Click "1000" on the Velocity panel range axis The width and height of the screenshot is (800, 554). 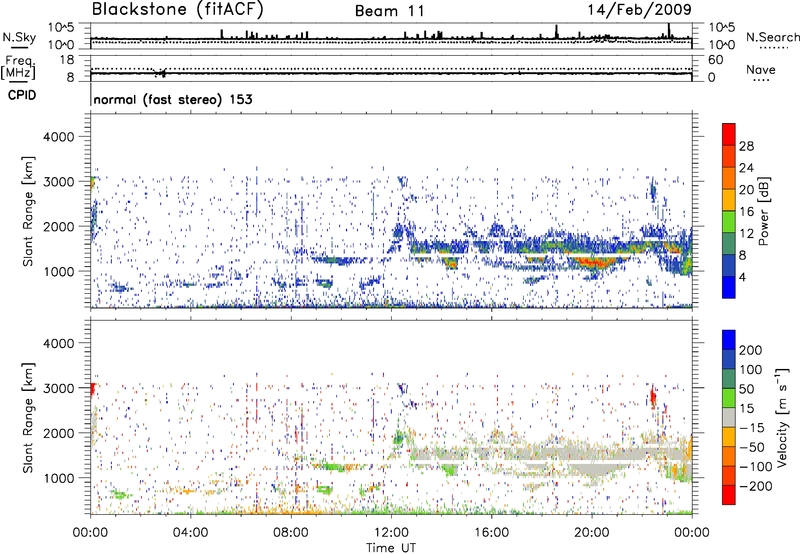click(59, 478)
